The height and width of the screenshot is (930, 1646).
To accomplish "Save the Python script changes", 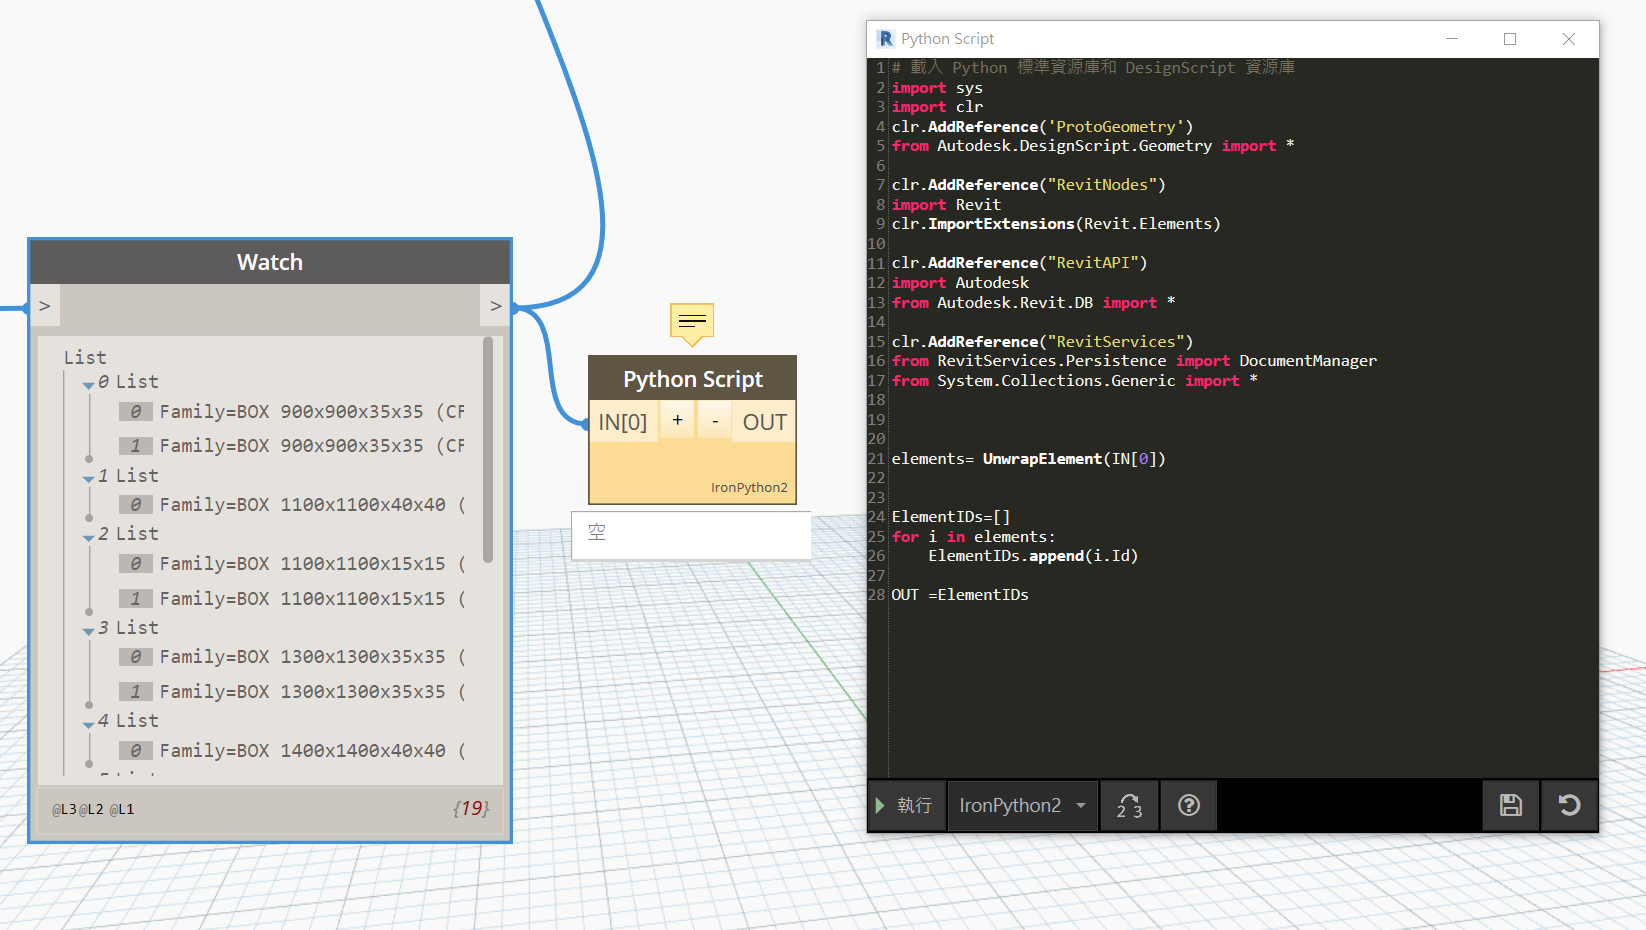I will (1510, 806).
